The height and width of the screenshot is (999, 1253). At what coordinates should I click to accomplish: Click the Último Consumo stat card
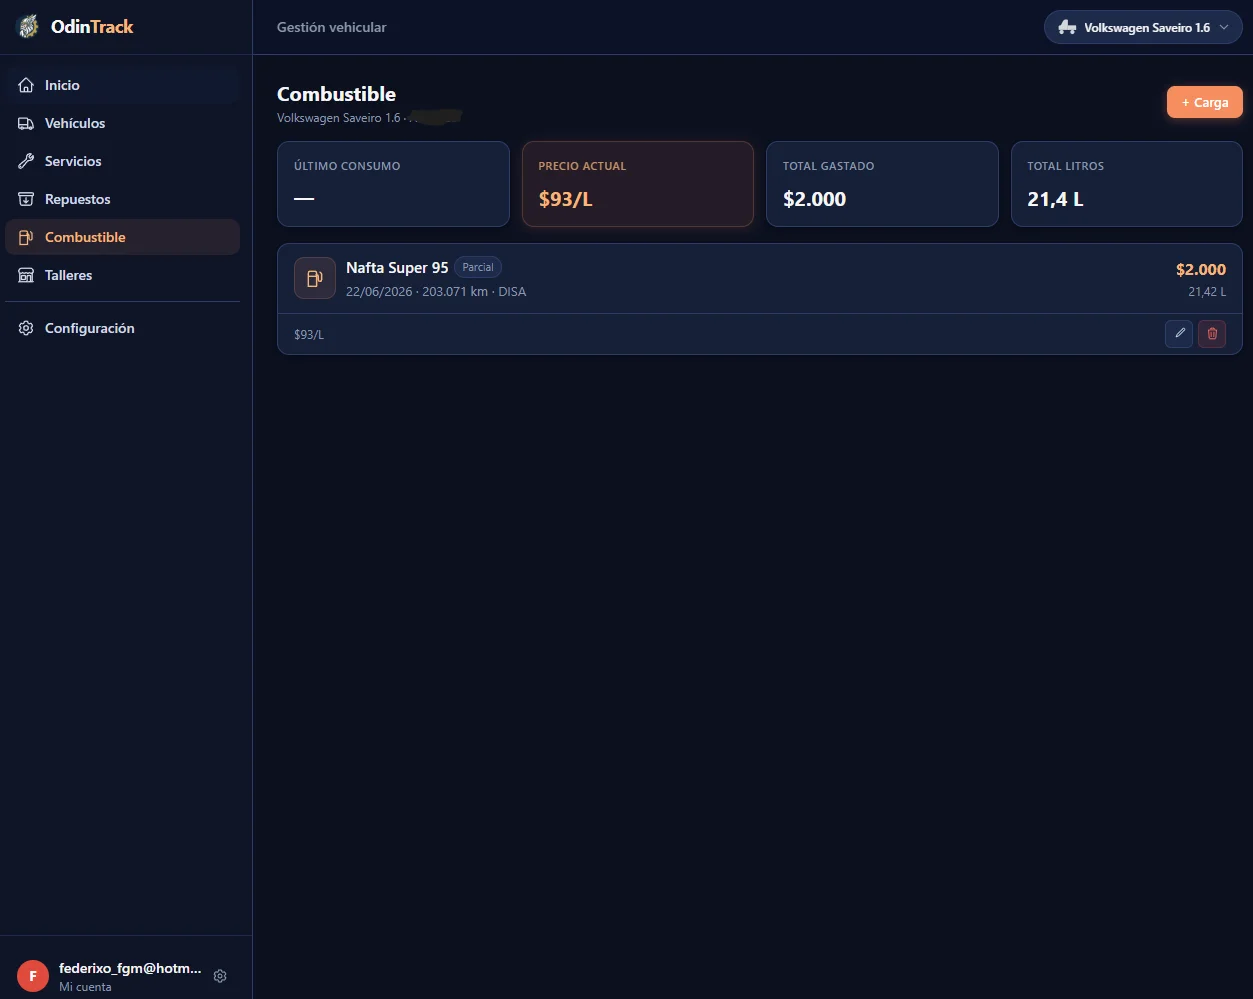(393, 184)
